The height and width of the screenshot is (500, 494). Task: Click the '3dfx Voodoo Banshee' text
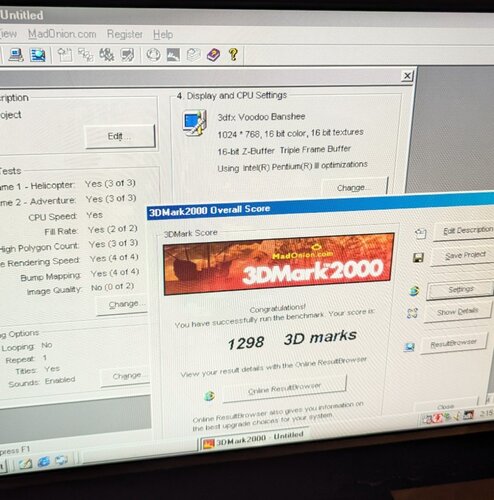(261, 117)
